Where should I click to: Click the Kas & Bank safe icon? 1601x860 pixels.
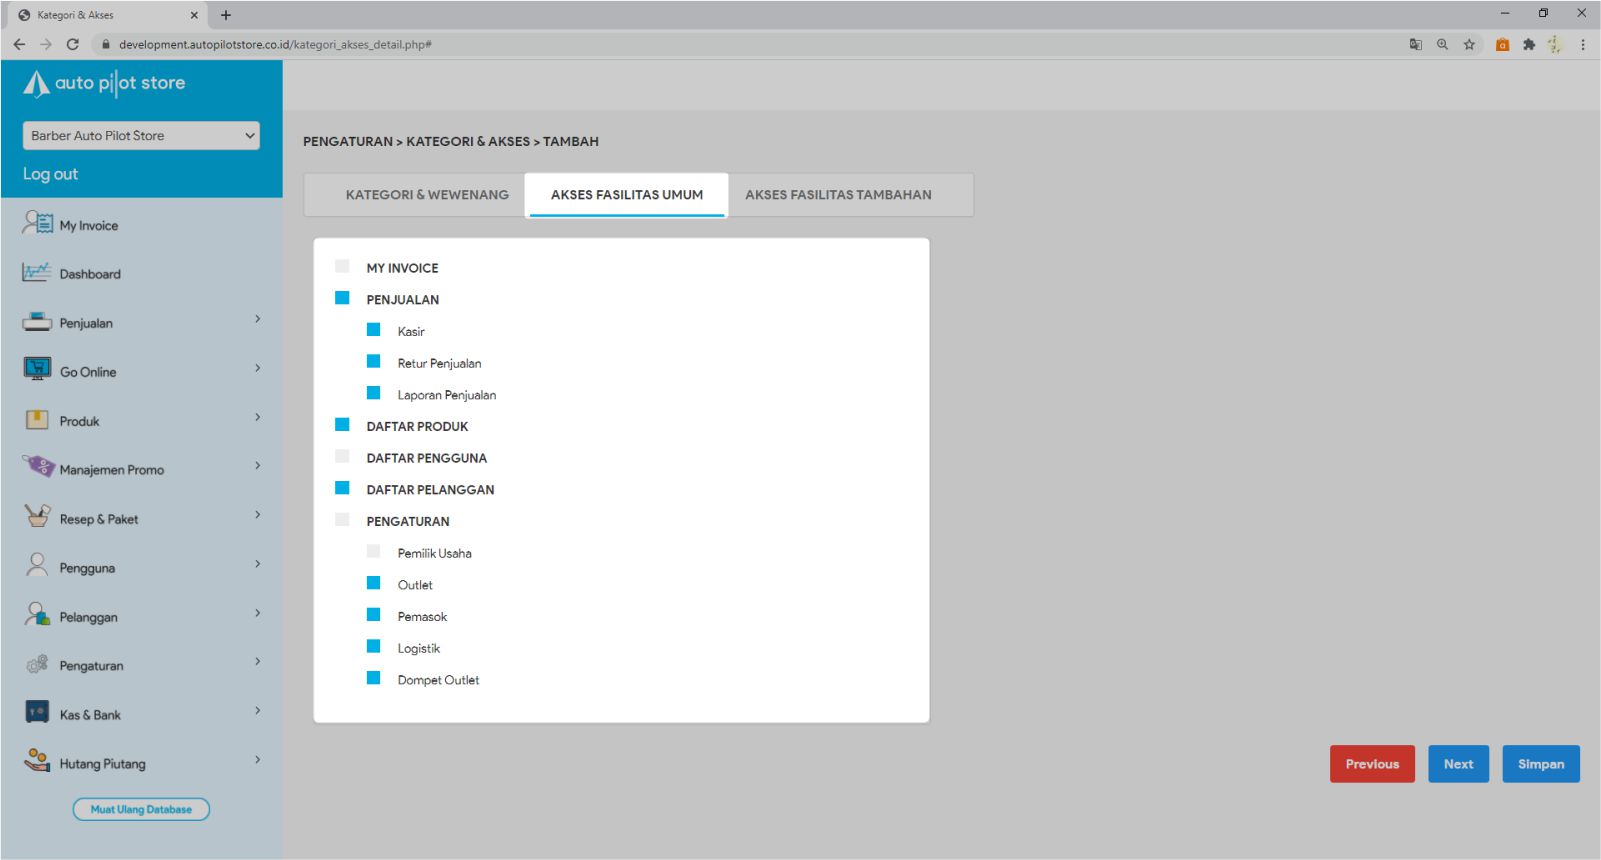click(37, 713)
